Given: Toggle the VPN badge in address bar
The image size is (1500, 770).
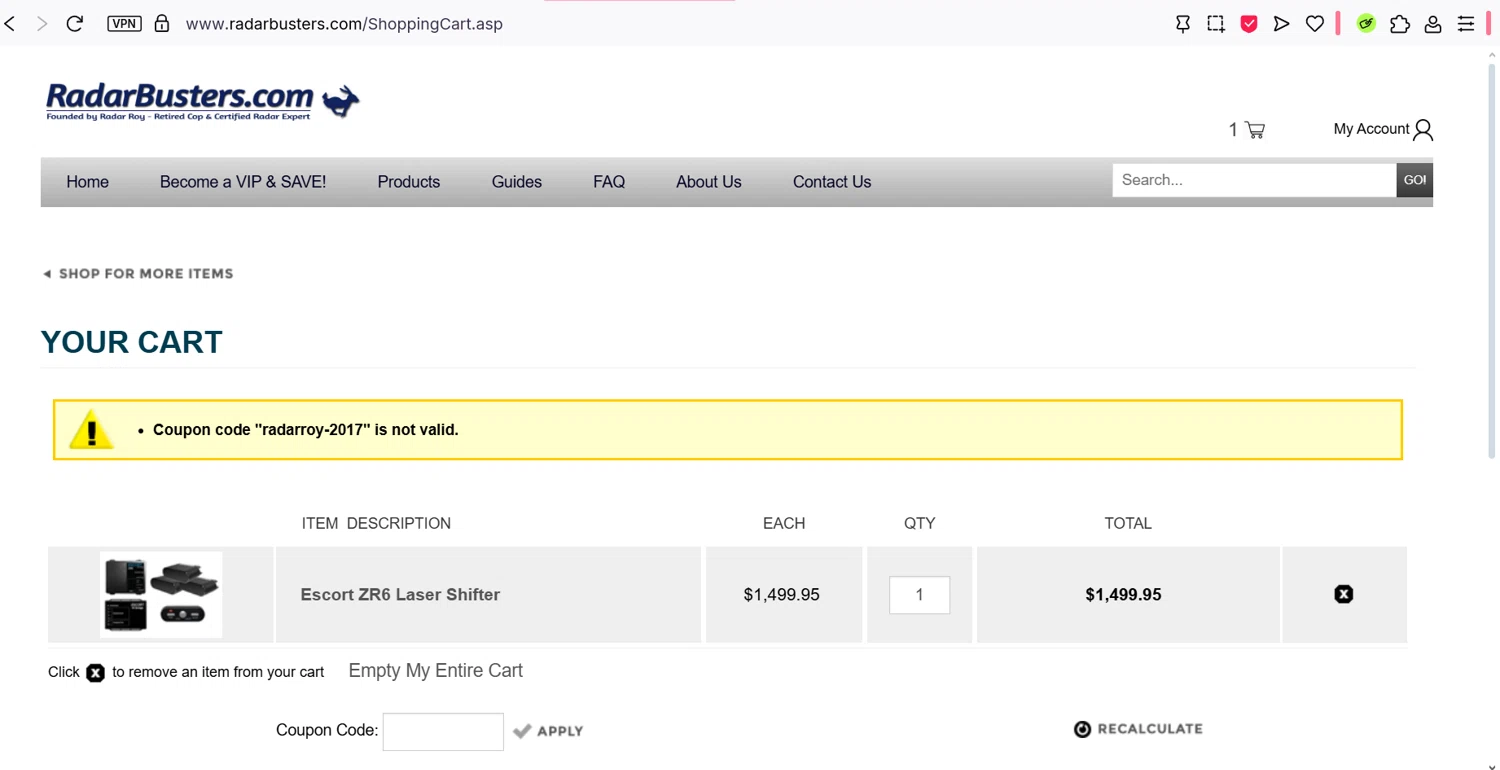Looking at the screenshot, I should 124,24.
